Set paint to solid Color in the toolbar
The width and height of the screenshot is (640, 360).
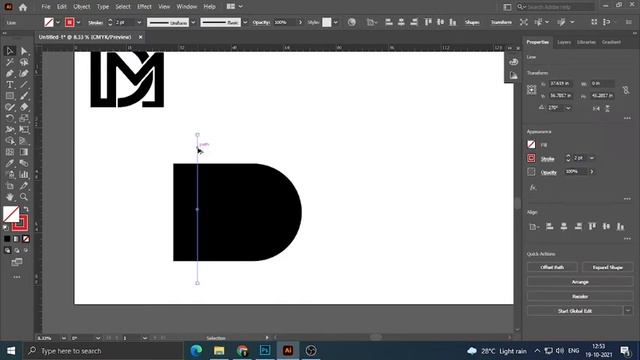coord(7,239)
